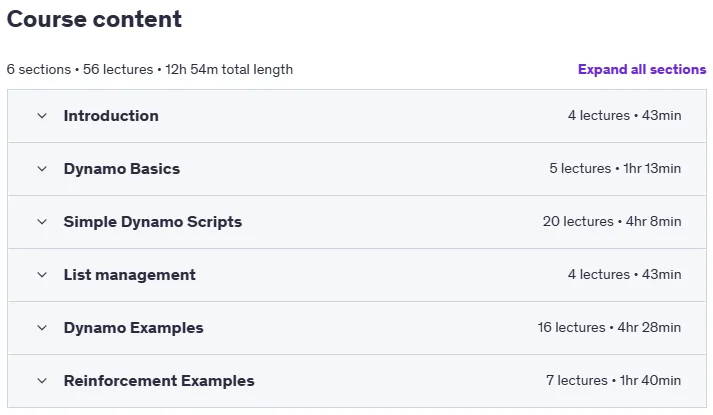Screen dimensions: 713x415
Task: Click the 7 lectures 1hr 40min label
Action: [x=613, y=380]
